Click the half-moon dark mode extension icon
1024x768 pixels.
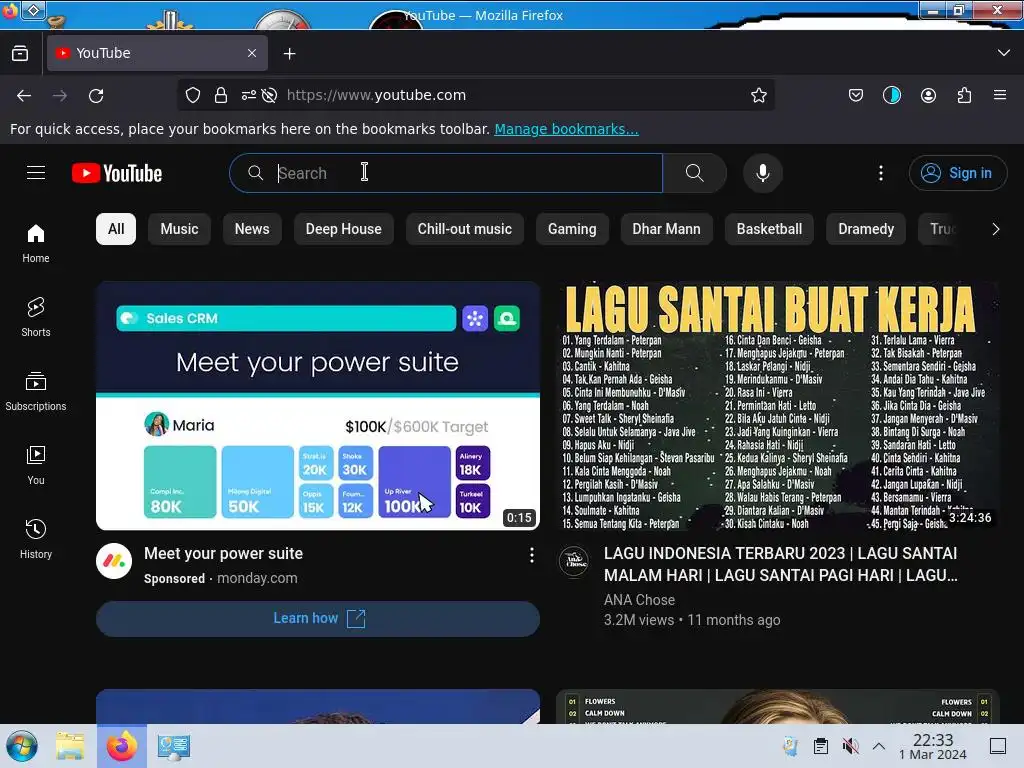pyautogui.click(x=891, y=95)
